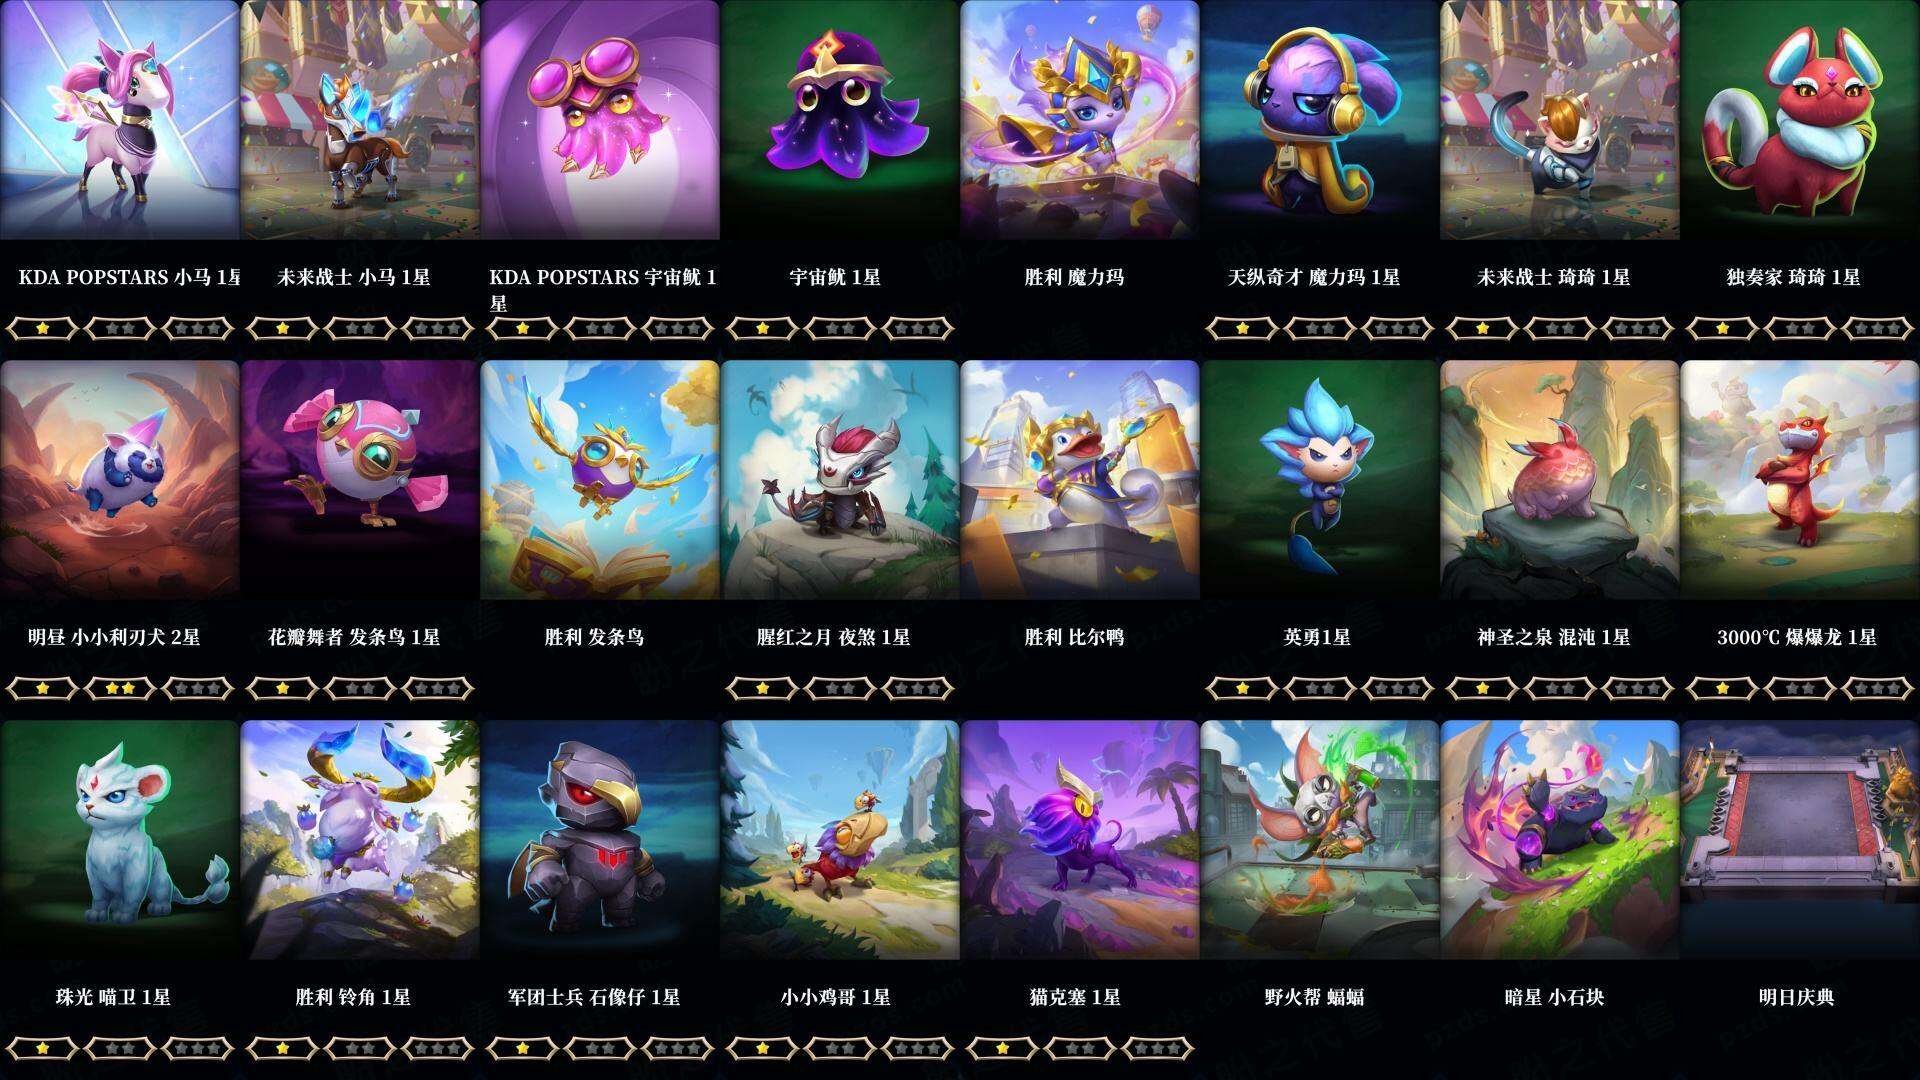Select two-star badge under 英勇

[1320, 688]
